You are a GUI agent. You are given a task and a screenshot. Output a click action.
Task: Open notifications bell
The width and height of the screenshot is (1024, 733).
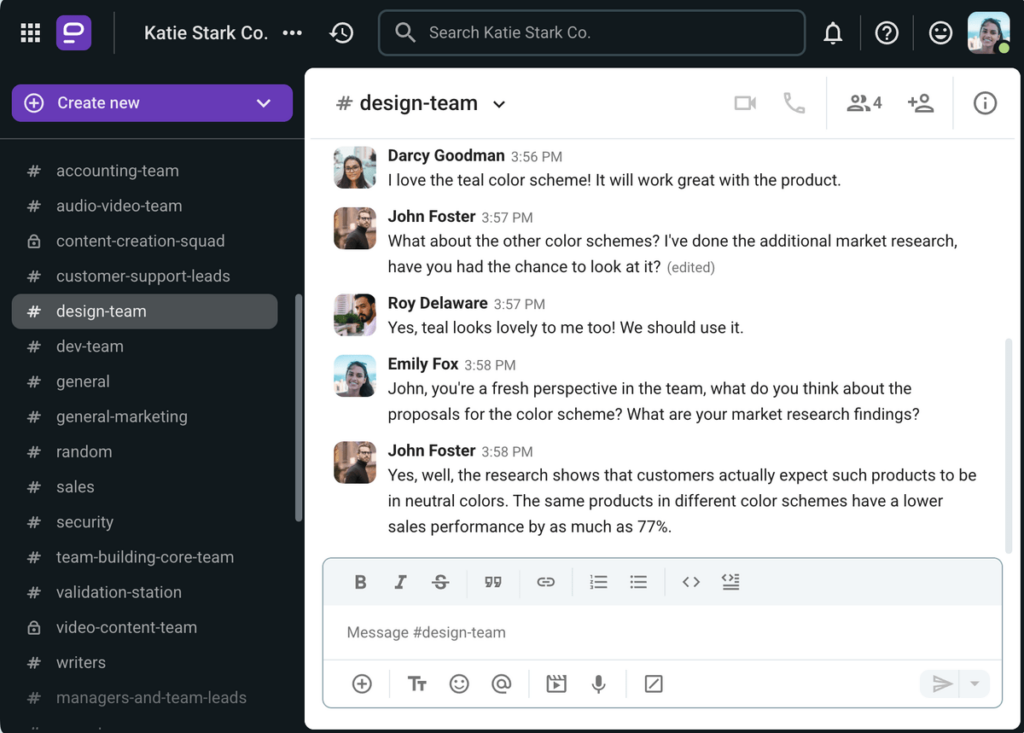(833, 33)
